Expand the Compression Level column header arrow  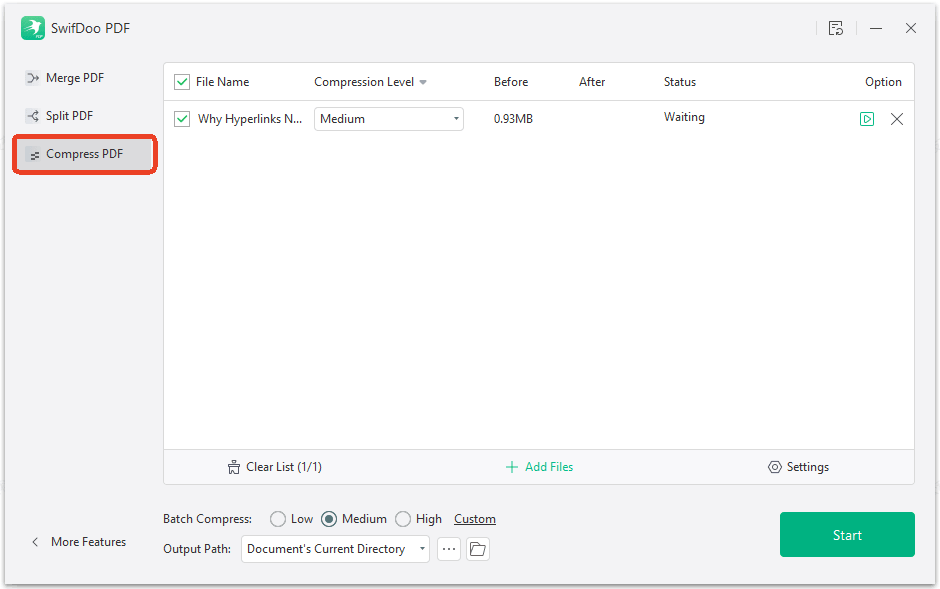pos(423,82)
